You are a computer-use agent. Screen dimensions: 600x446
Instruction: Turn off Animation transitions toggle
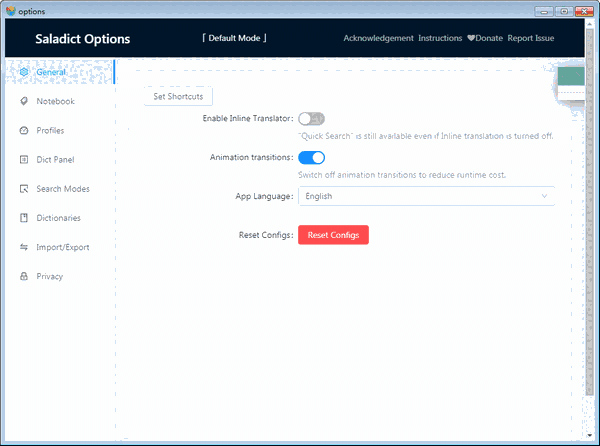pos(311,158)
